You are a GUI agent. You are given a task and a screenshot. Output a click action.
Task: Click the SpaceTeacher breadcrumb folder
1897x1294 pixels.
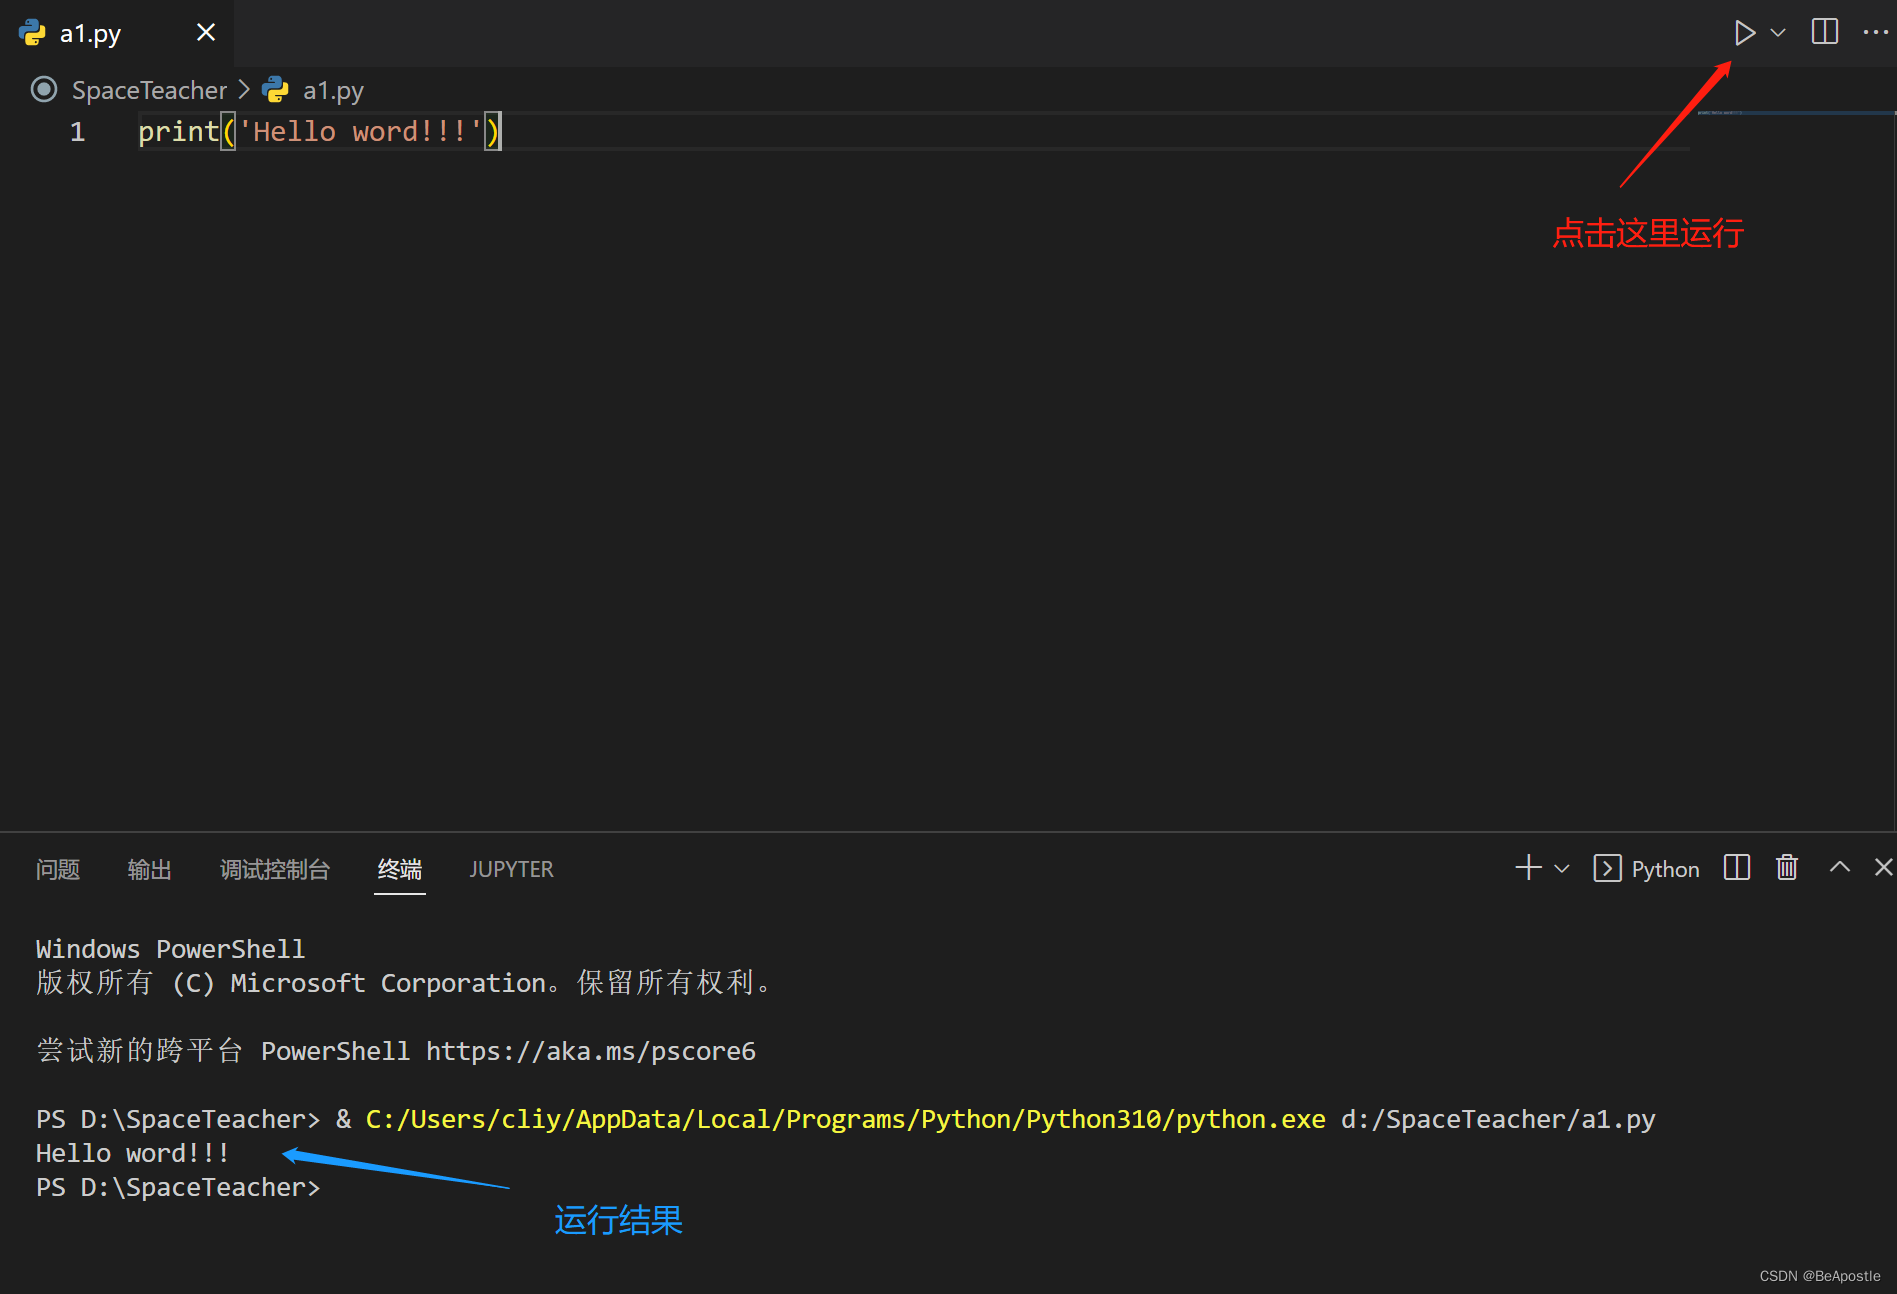pyautogui.click(x=149, y=91)
